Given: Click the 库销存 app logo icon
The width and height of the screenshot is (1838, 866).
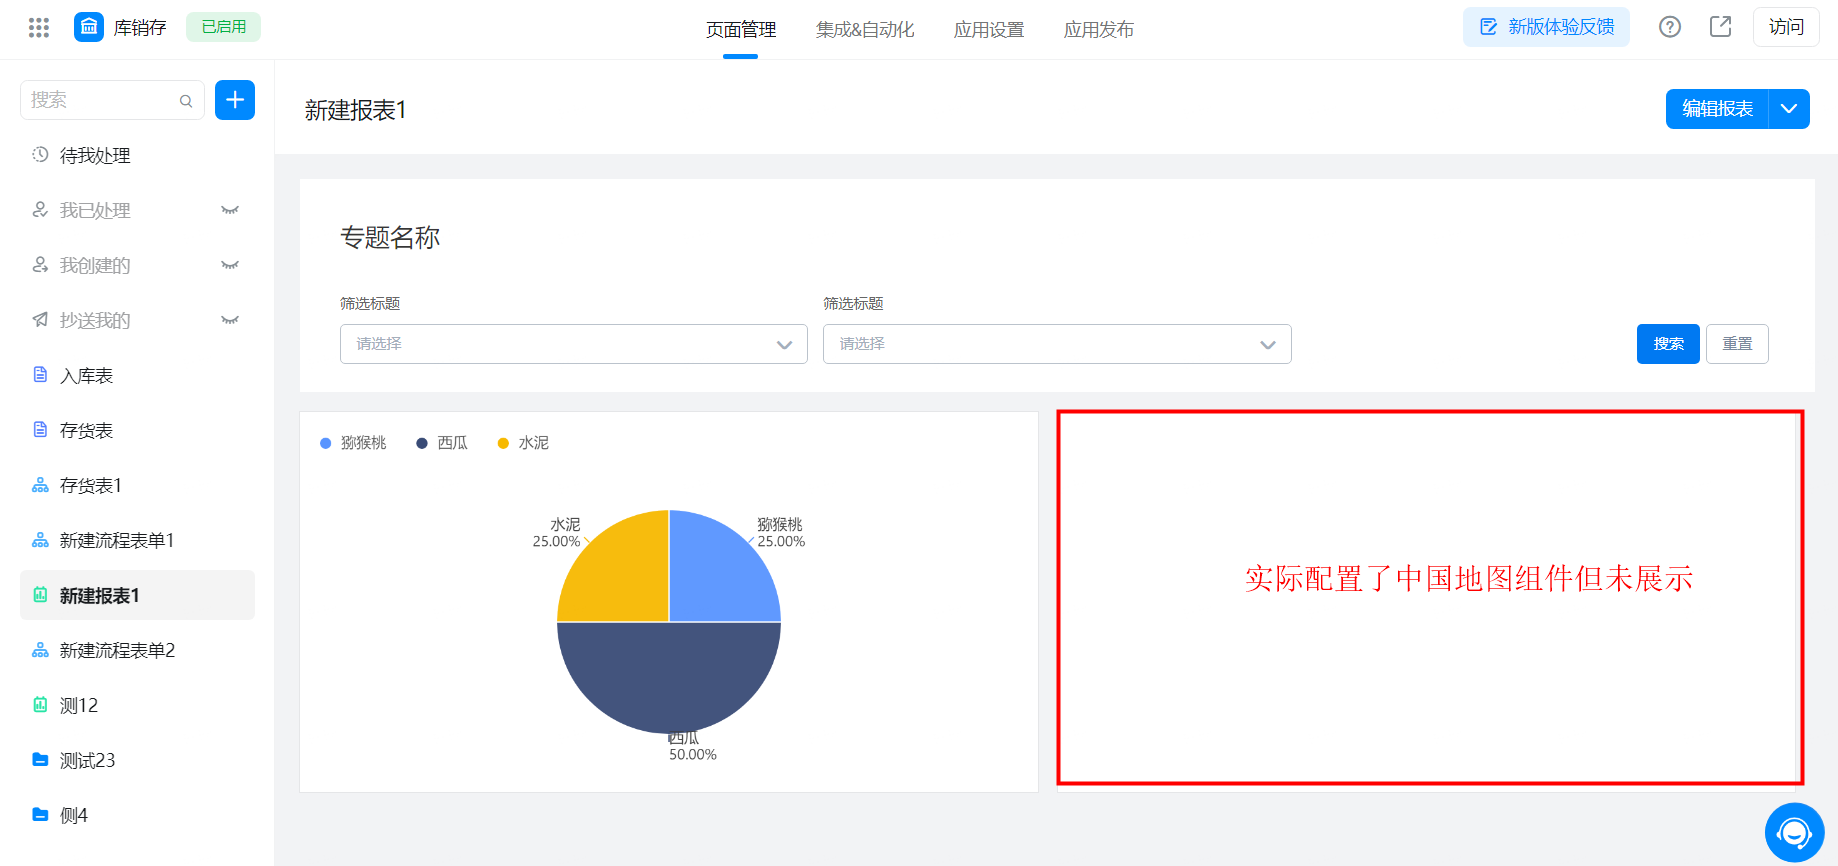Looking at the screenshot, I should [89, 27].
